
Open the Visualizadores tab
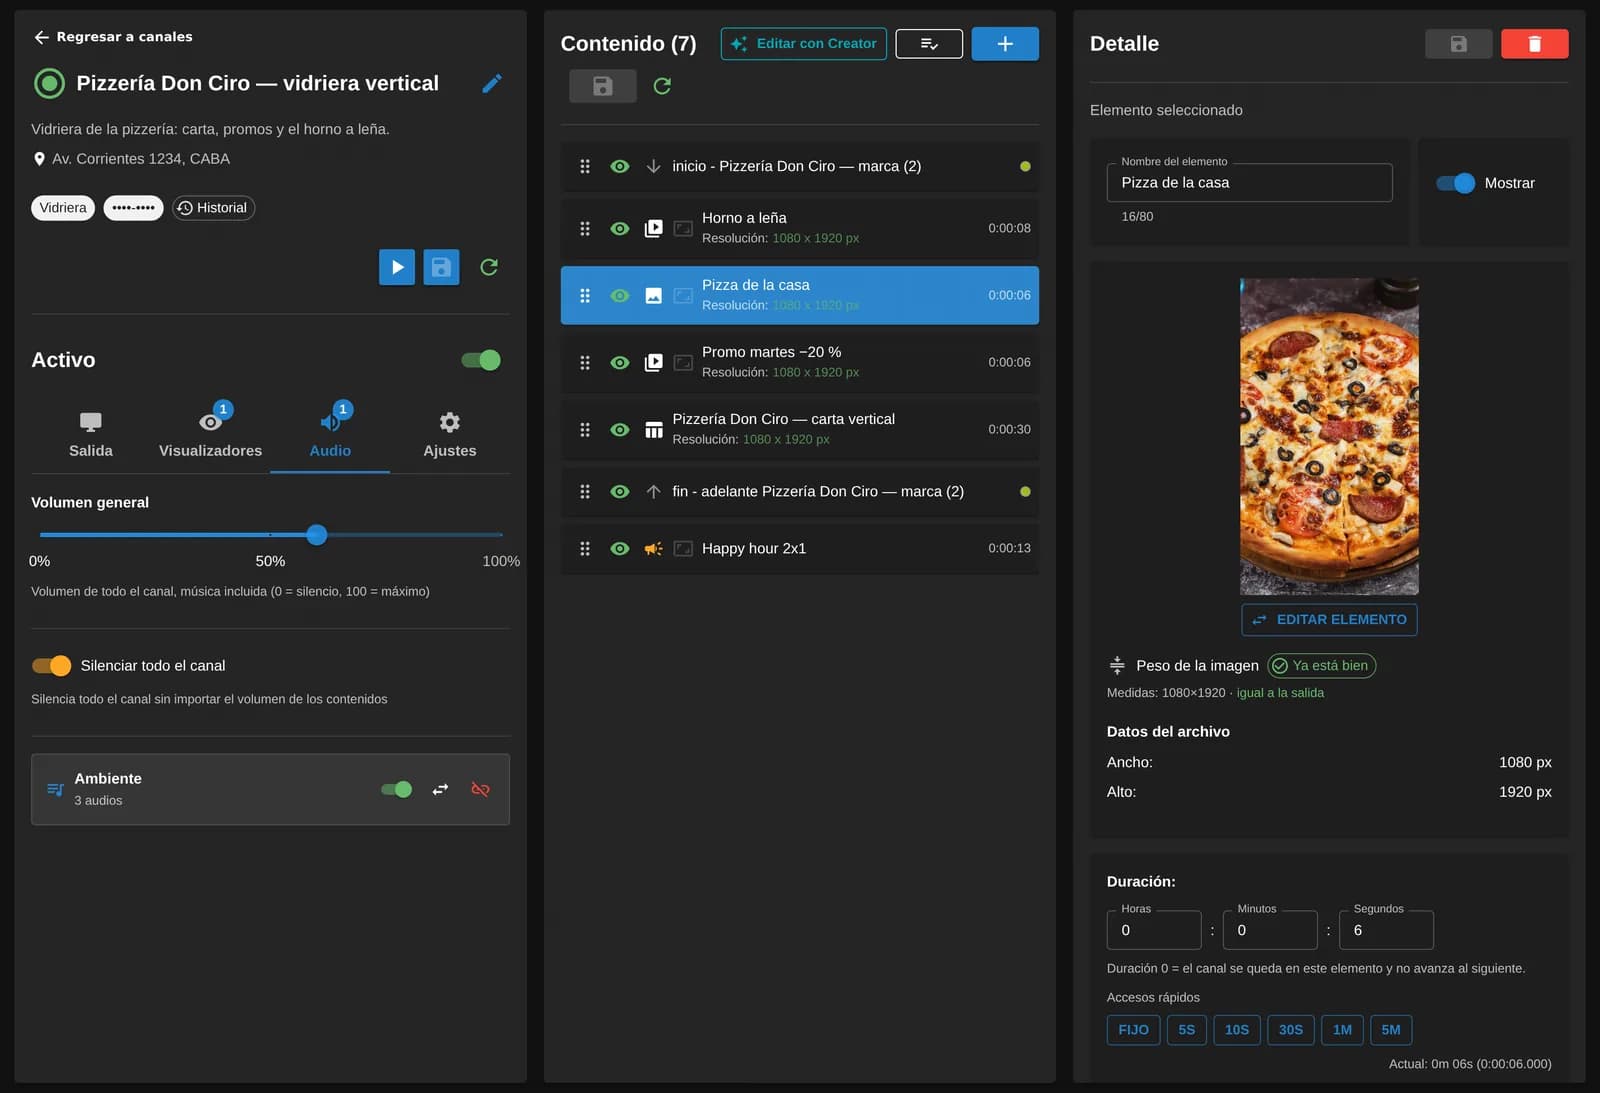(210, 435)
